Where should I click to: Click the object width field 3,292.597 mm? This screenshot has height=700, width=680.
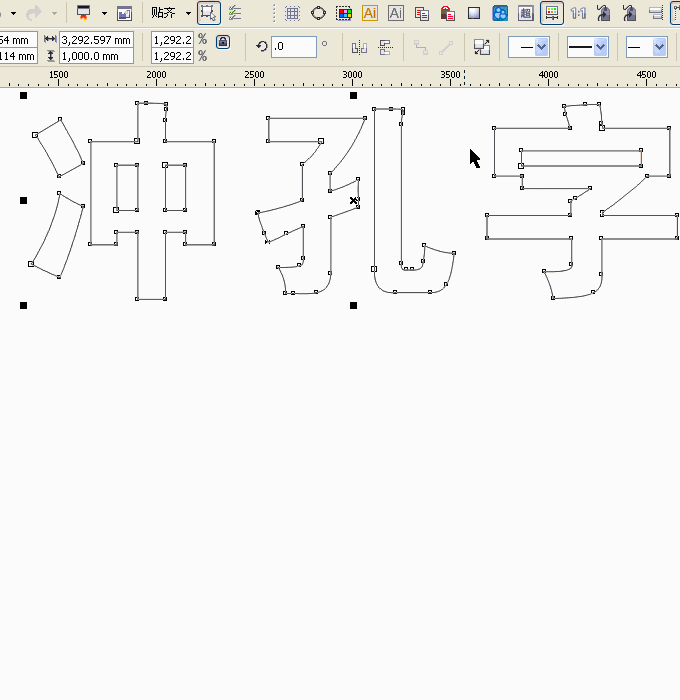coord(96,39)
